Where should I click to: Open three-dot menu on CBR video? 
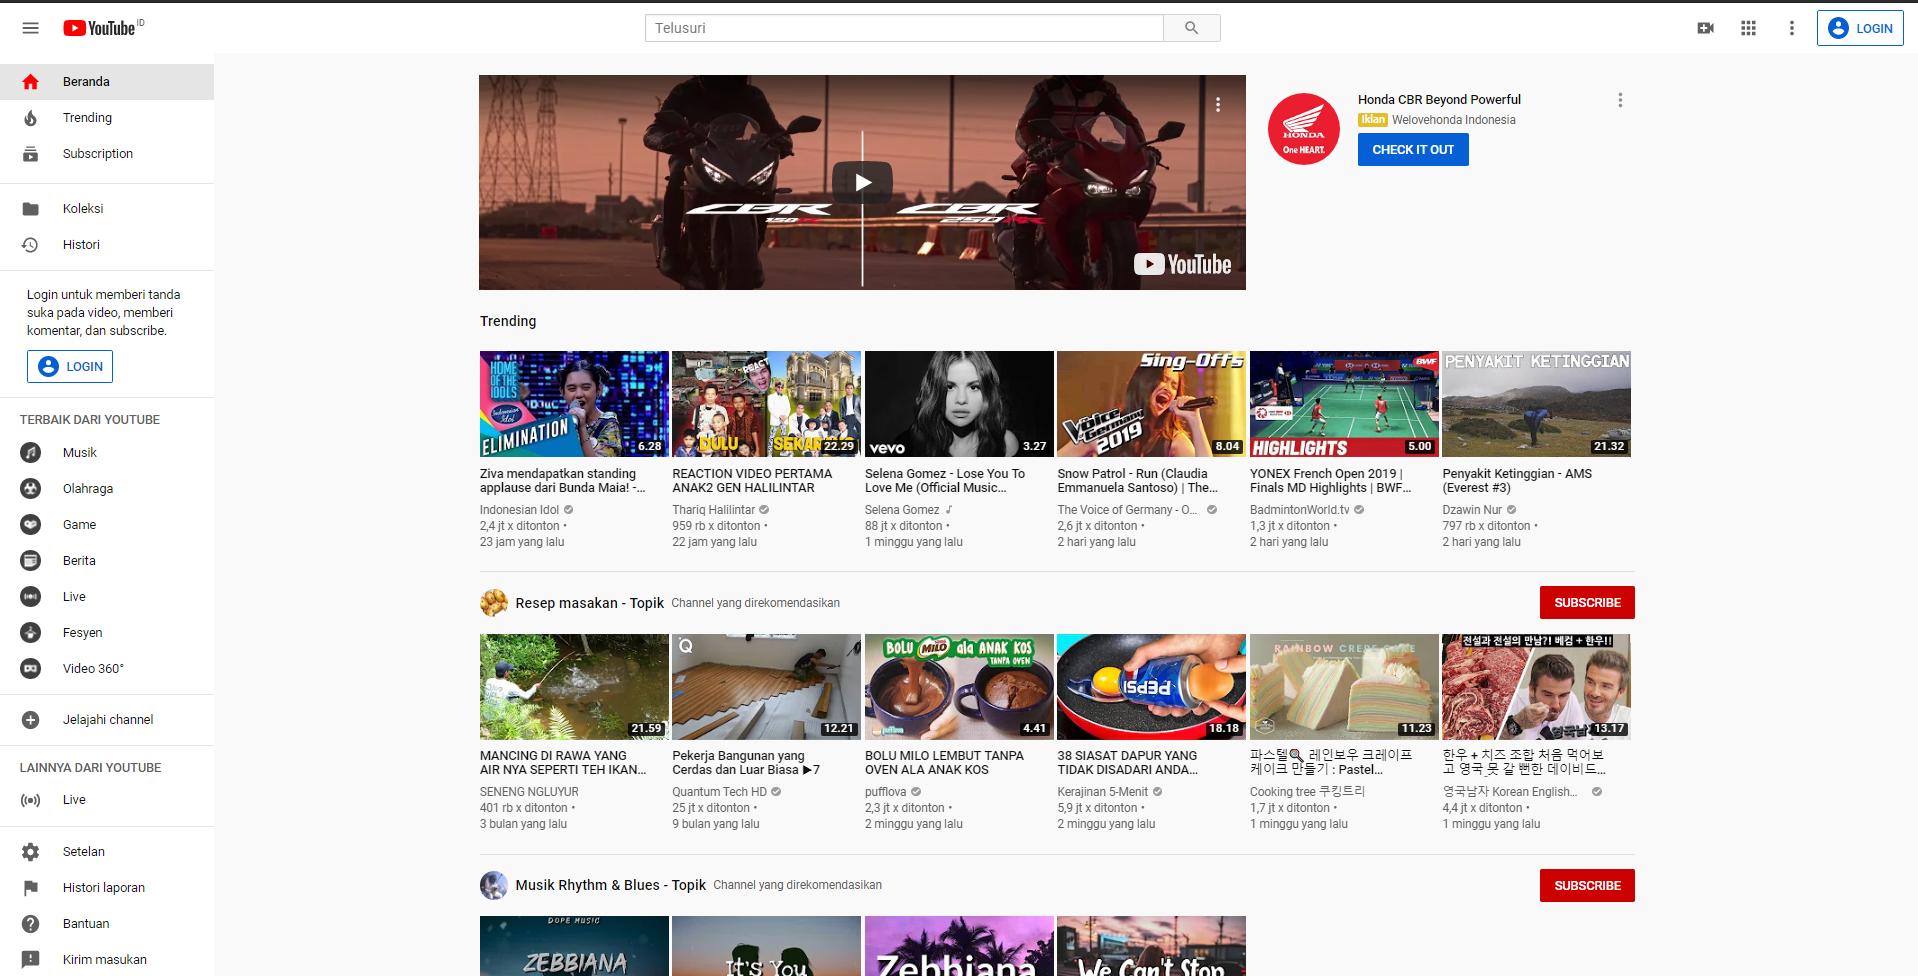(x=1218, y=104)
